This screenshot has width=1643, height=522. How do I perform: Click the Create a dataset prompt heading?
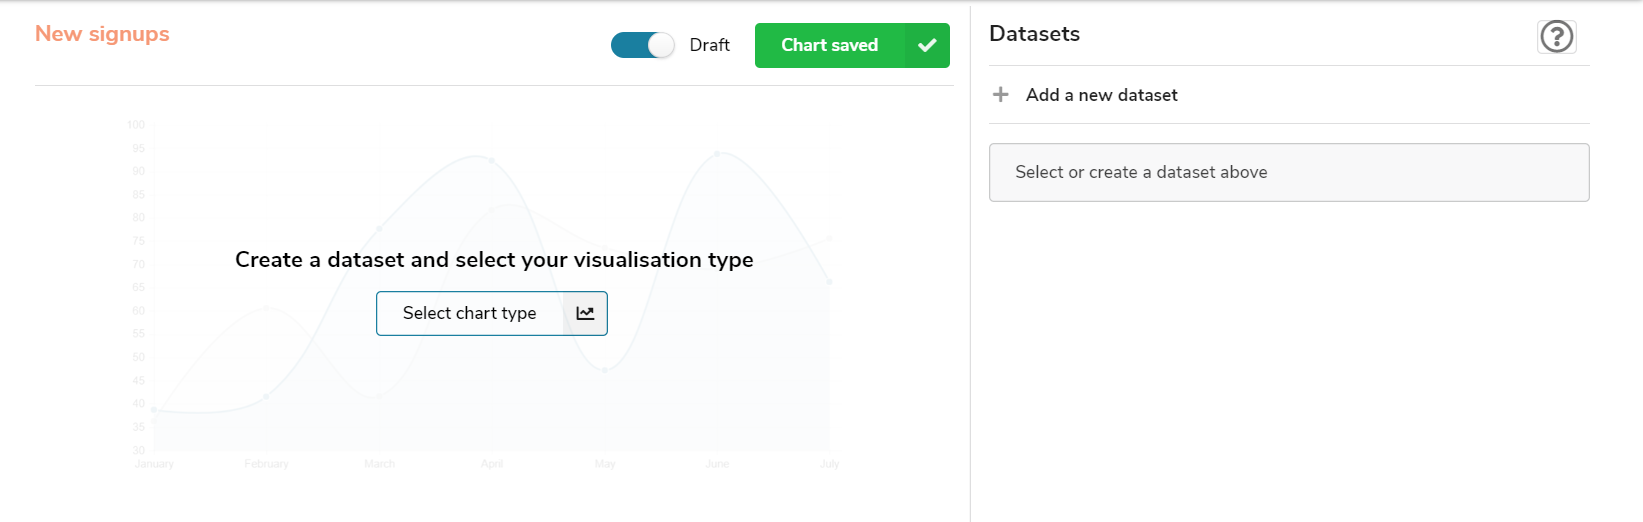pyautogui.click(x=494, y=260)
